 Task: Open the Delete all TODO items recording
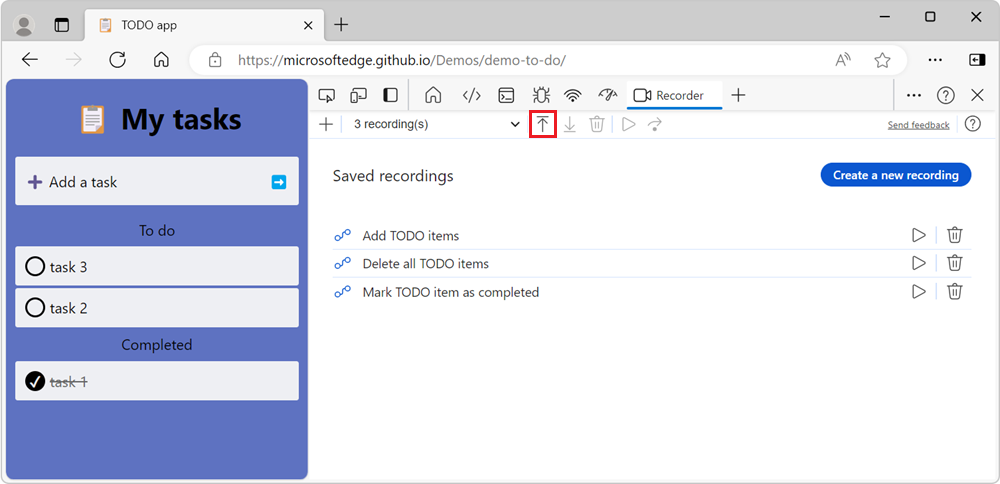[425, 263]
